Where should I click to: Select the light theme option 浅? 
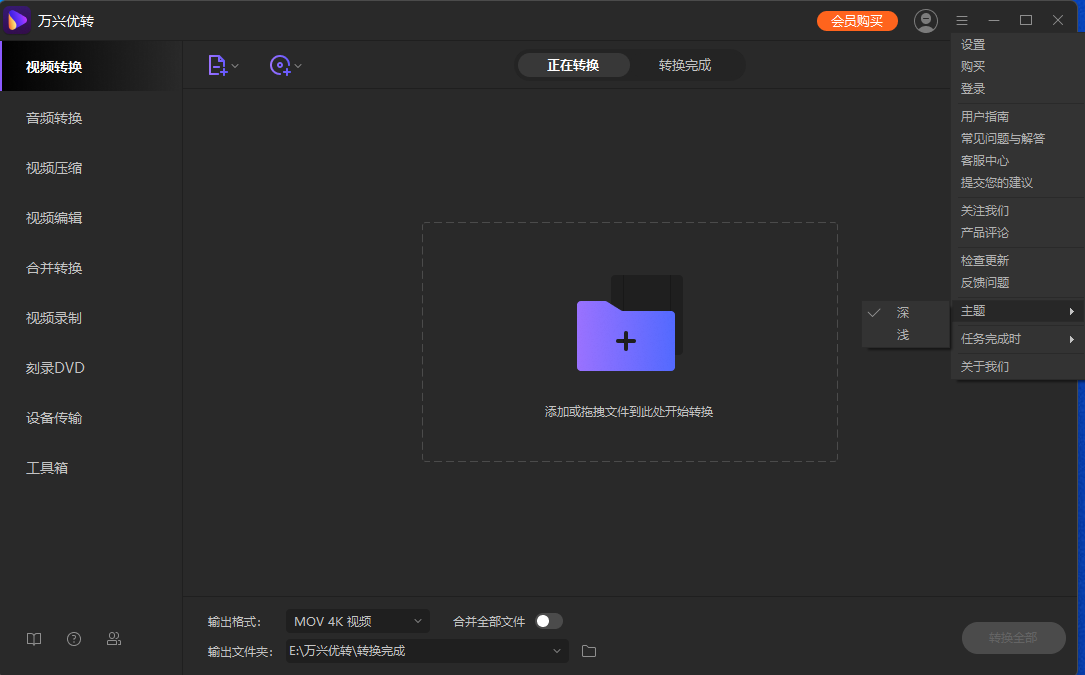(x=903, y=335)
